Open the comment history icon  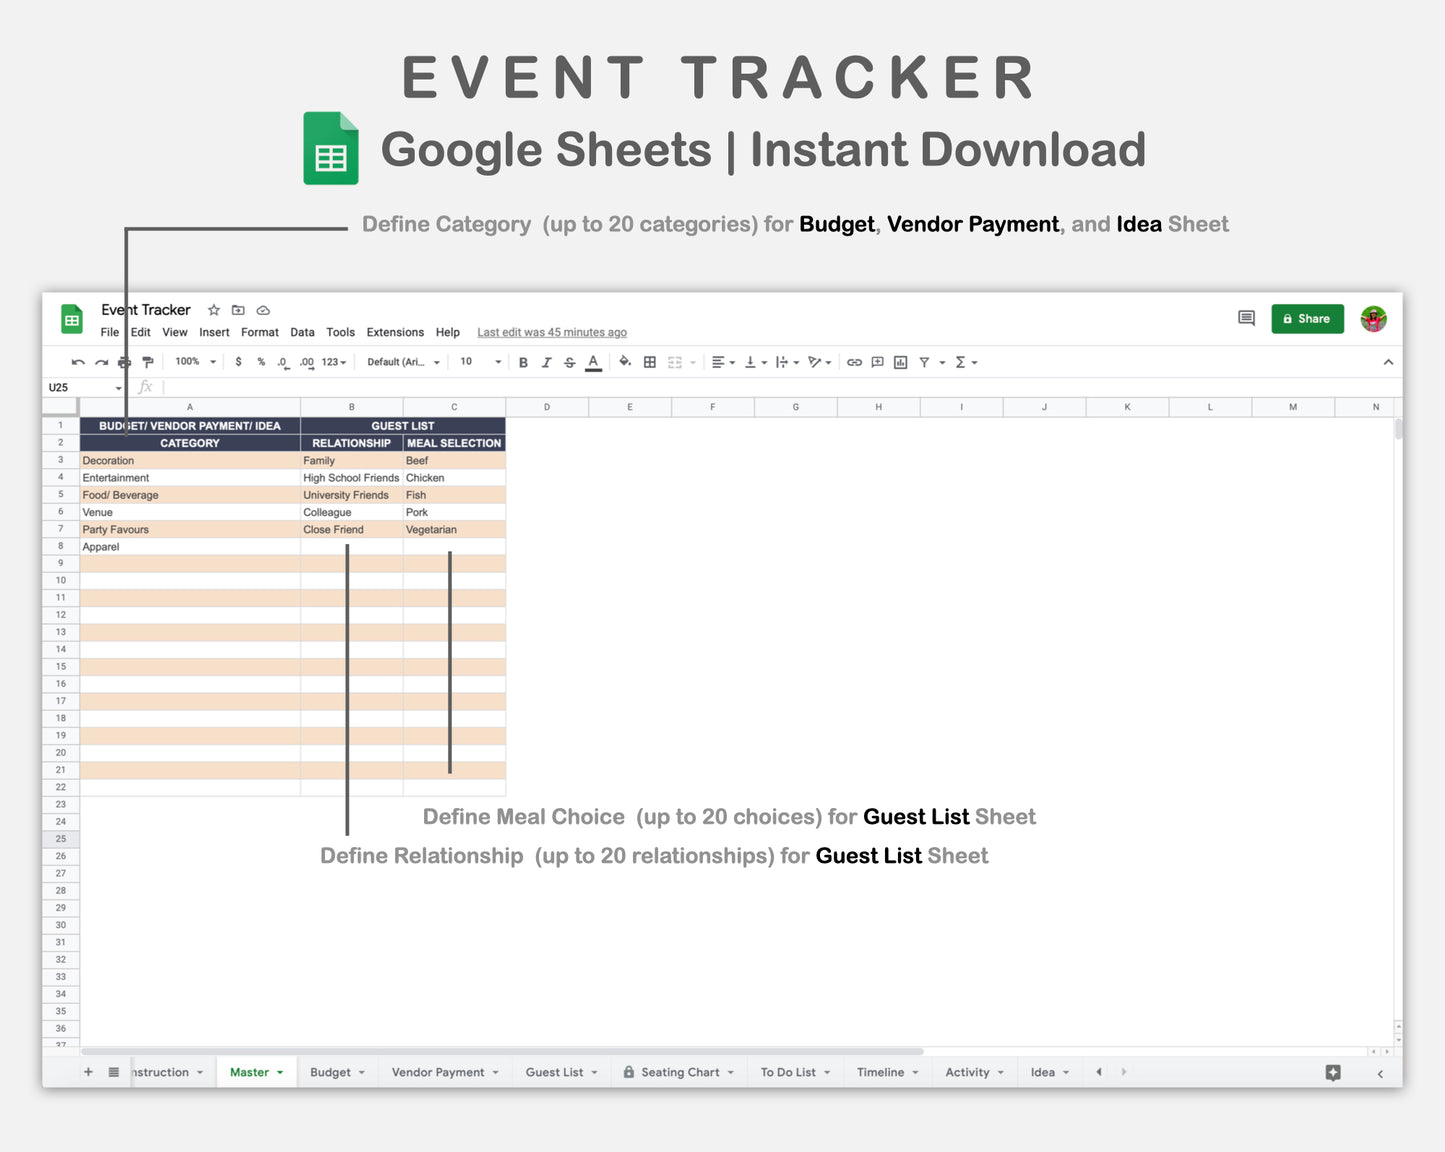click(1246, 318)
